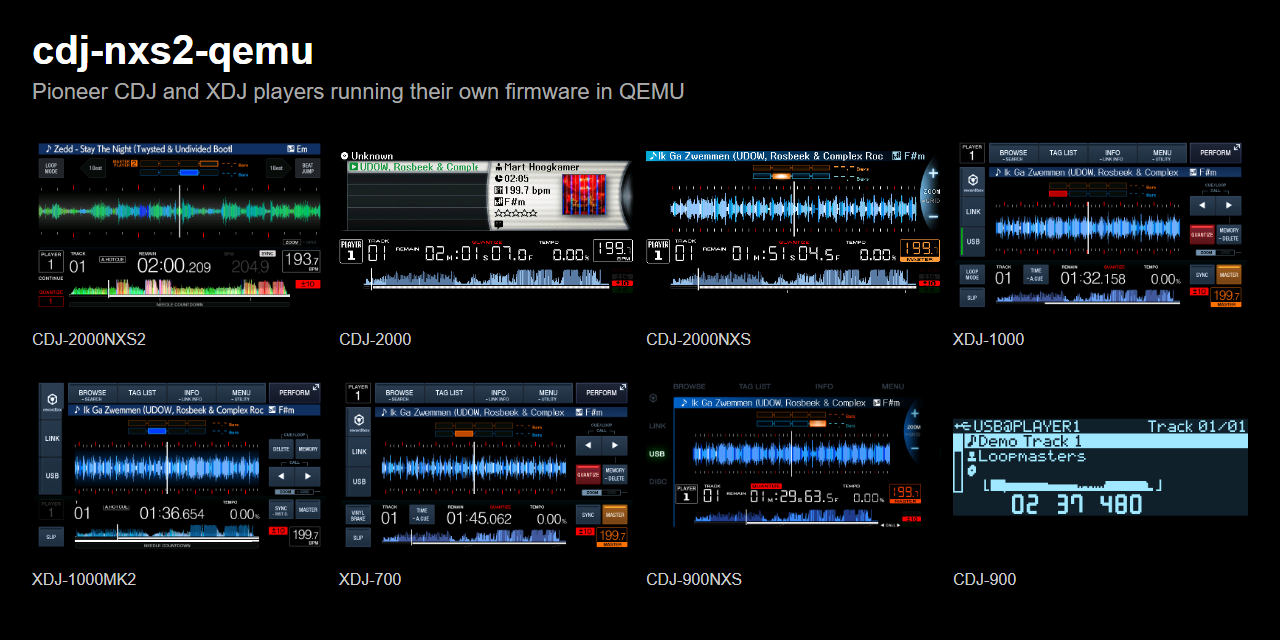Select call right arrow on XDJ-1000MK2

(308, 477)
